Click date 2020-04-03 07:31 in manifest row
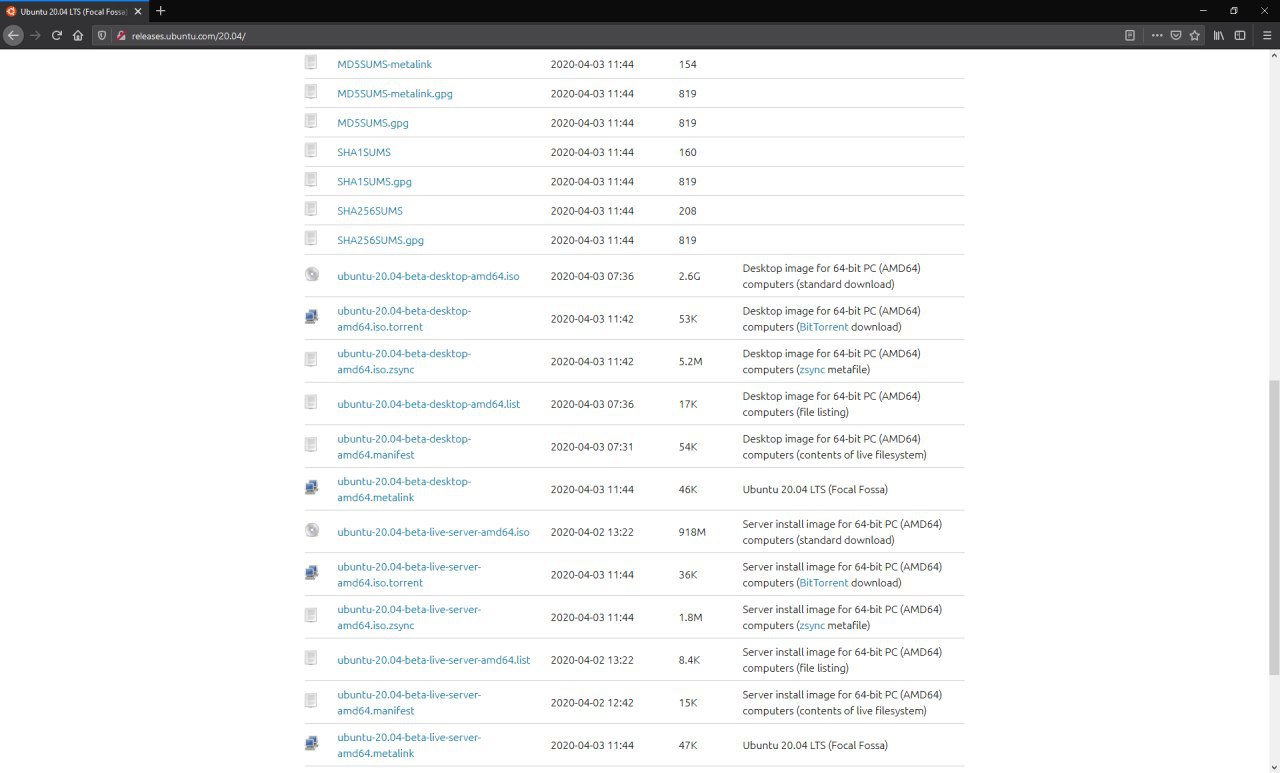 (592, 447)
